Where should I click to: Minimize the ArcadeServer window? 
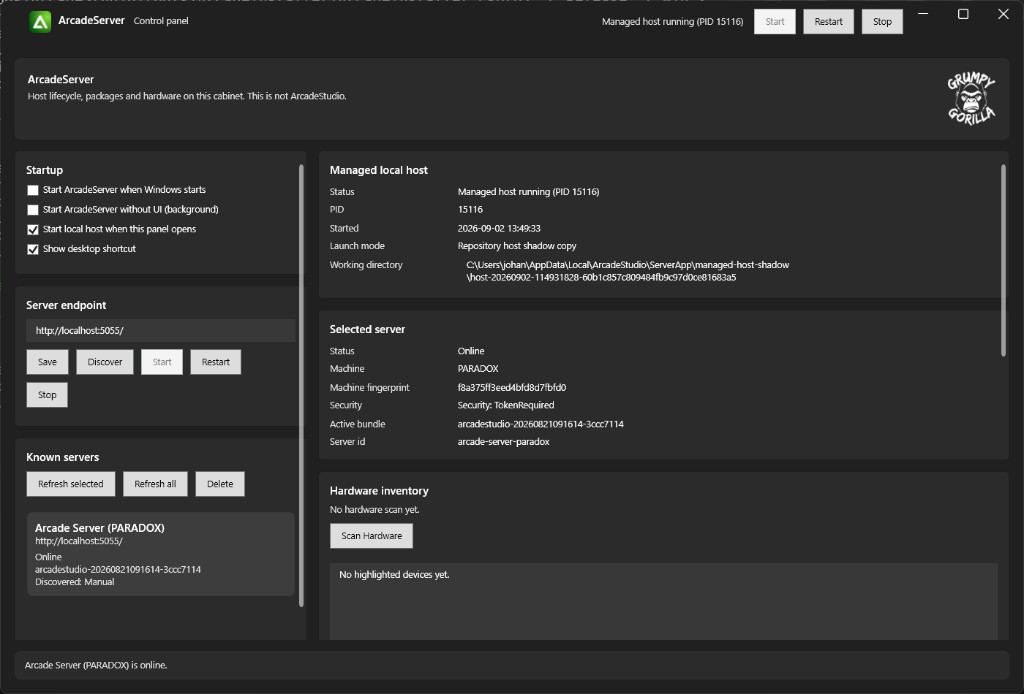coord(923,14)
